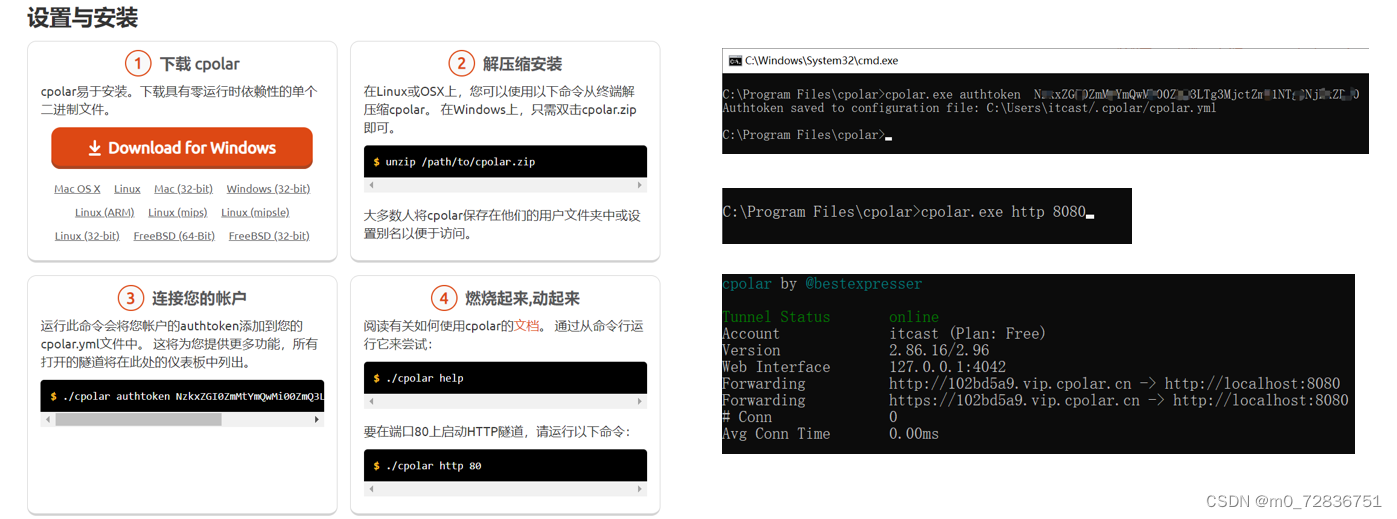Screen dimensions: 1397x519
Task: Open the Linux (ARM) download link
Action: (x=104, y=212)
